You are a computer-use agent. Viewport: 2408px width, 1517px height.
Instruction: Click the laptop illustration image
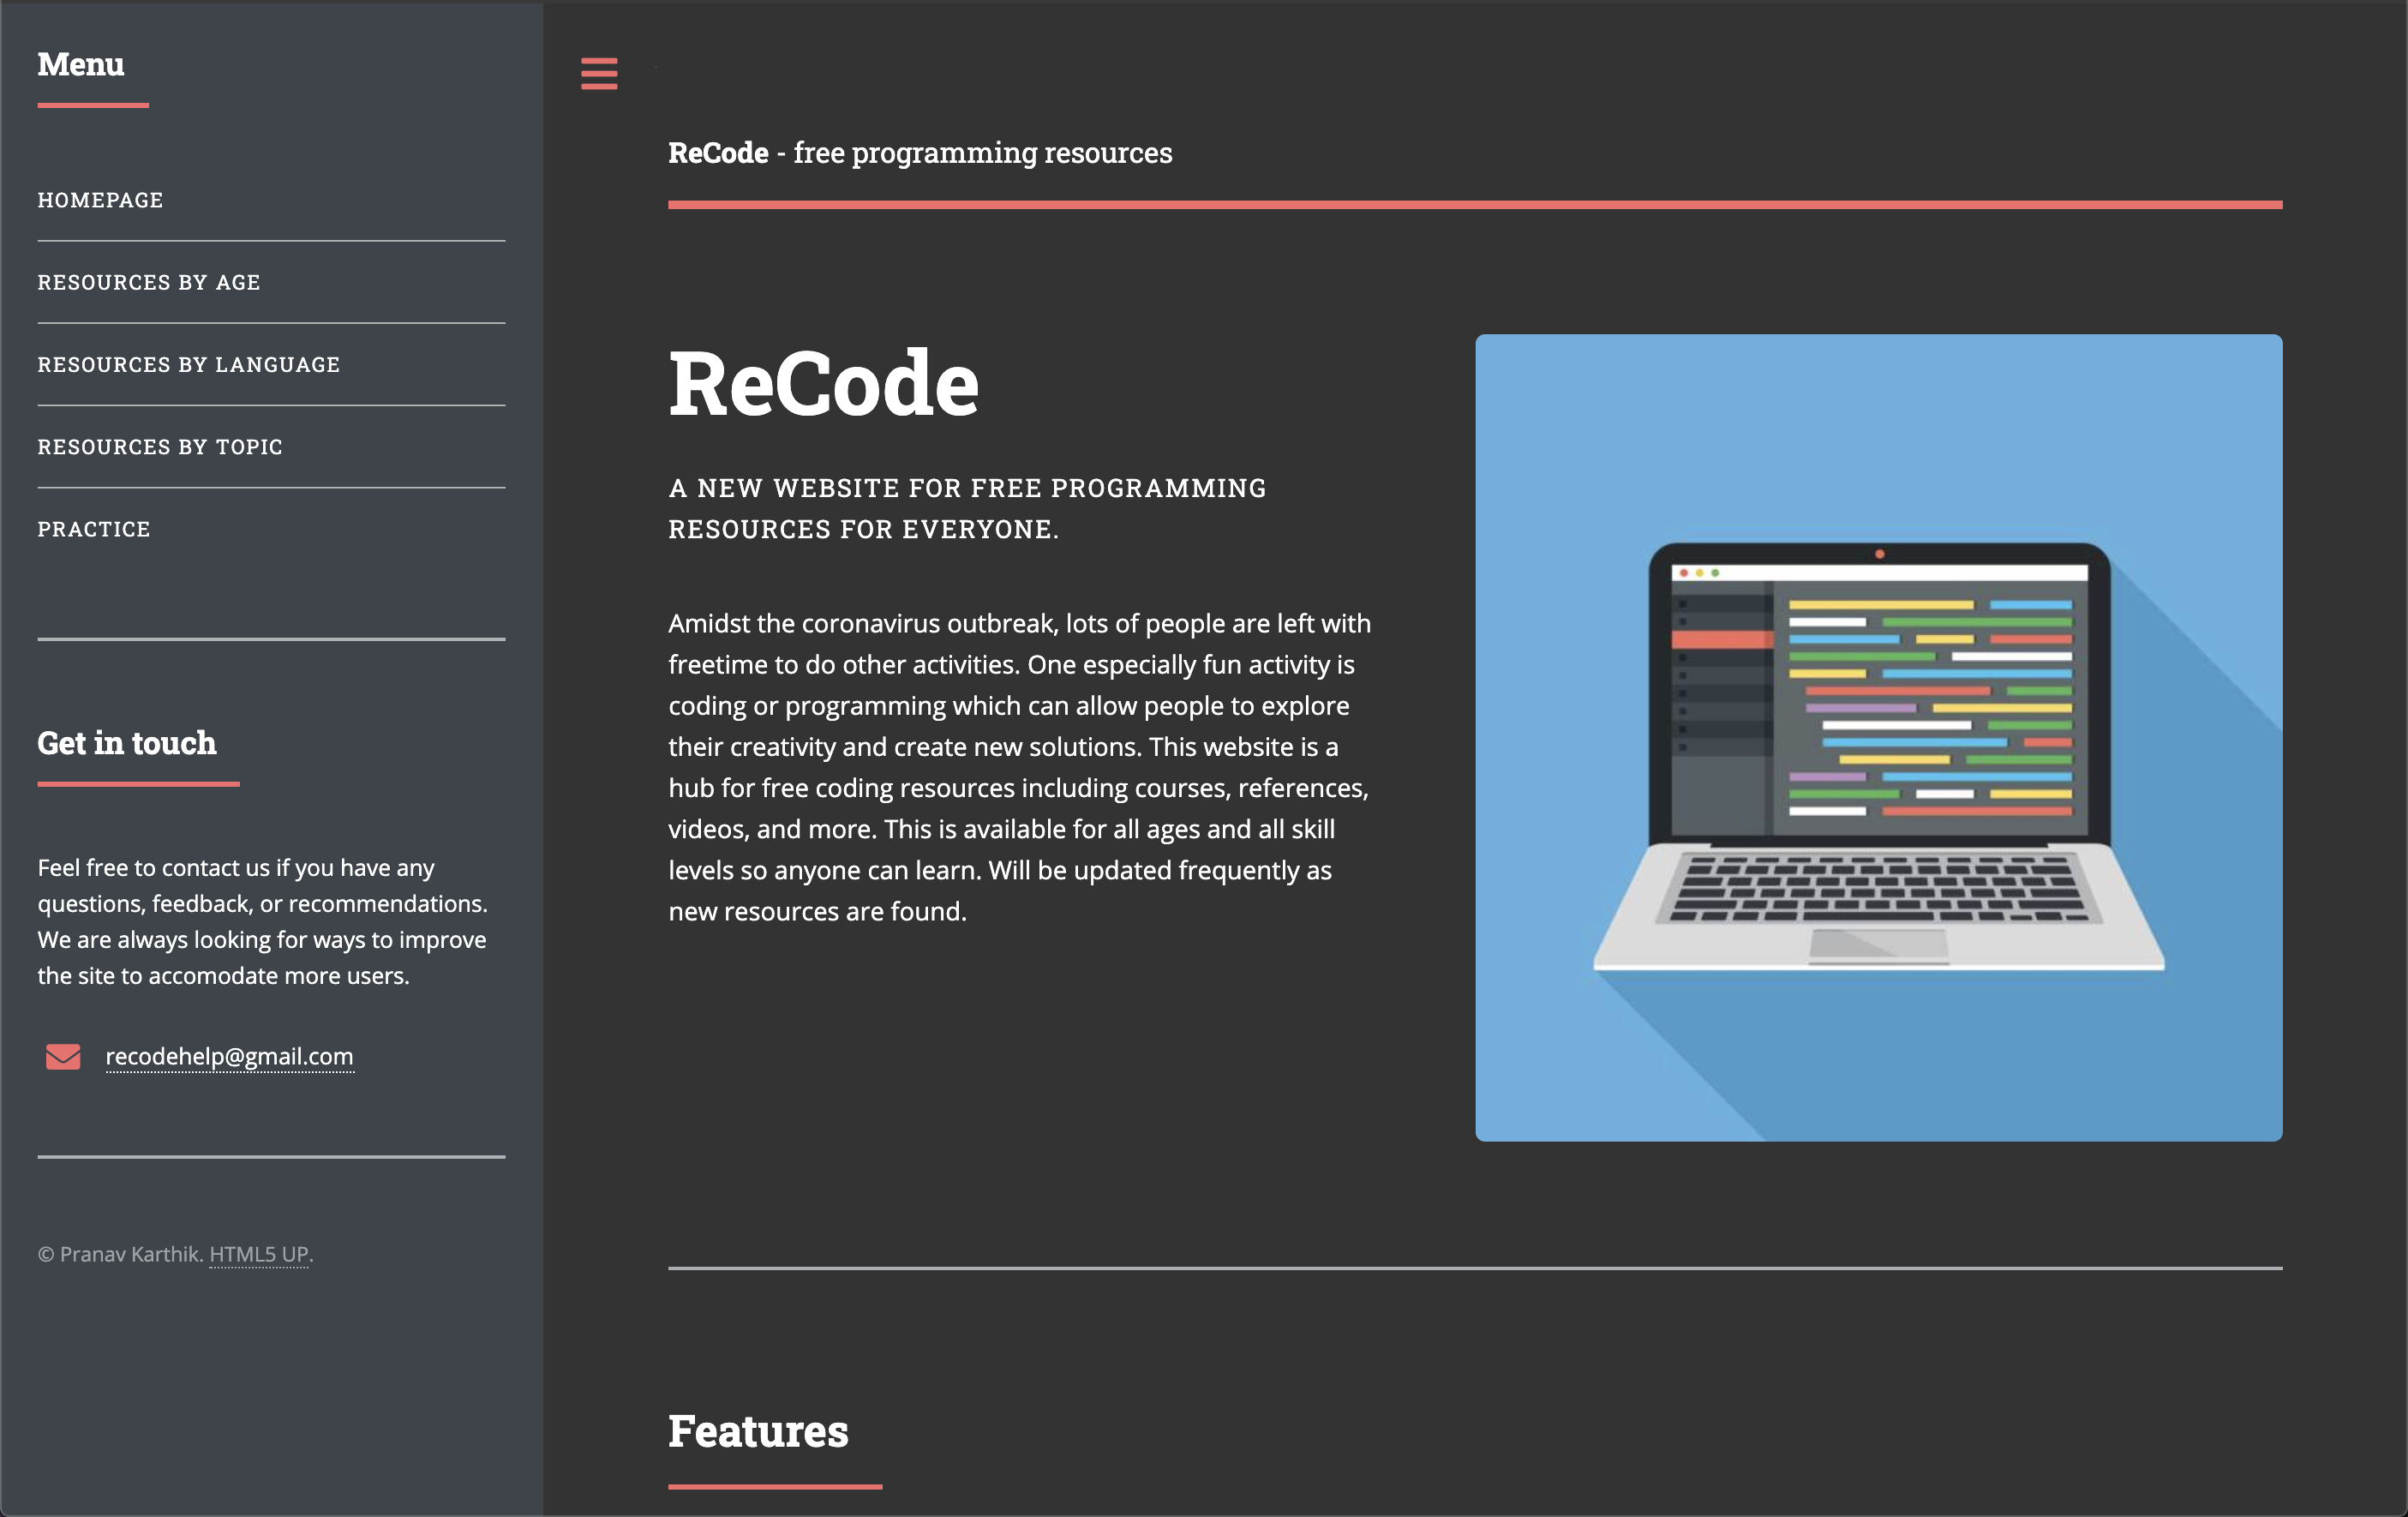pos(1878,737)
